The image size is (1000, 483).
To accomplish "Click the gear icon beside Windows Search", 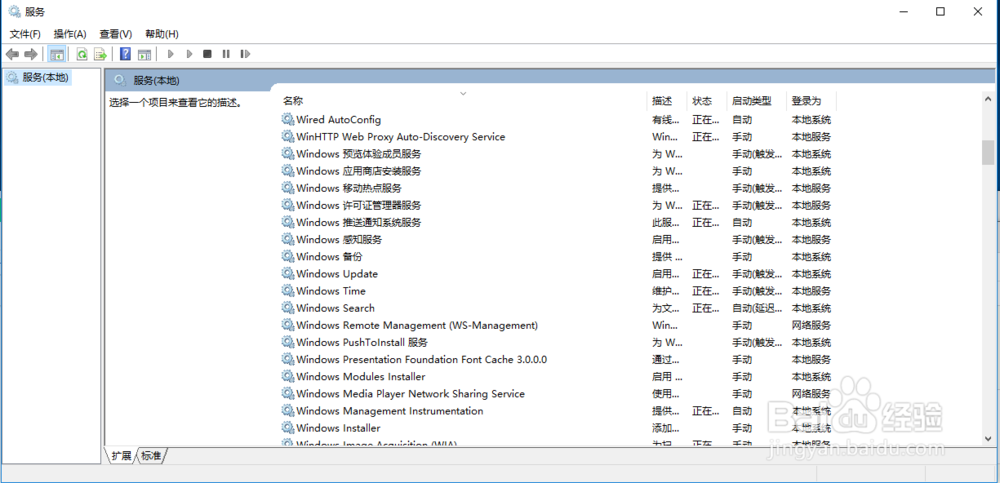I will pyautogui.click(x=288, y=308).
